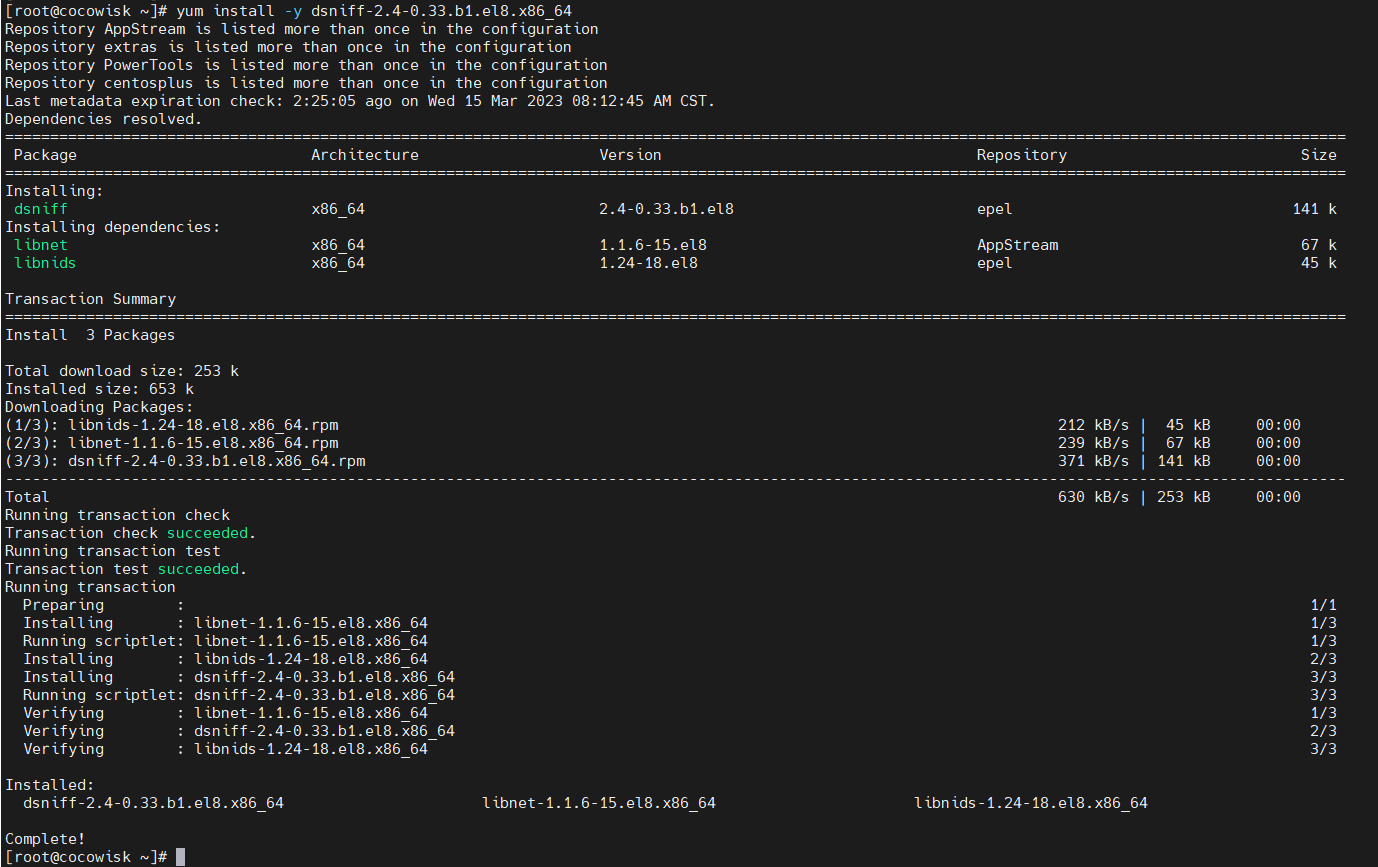Click version '2.4-0.33.b1.el8' in table

[x=667, y=209]
